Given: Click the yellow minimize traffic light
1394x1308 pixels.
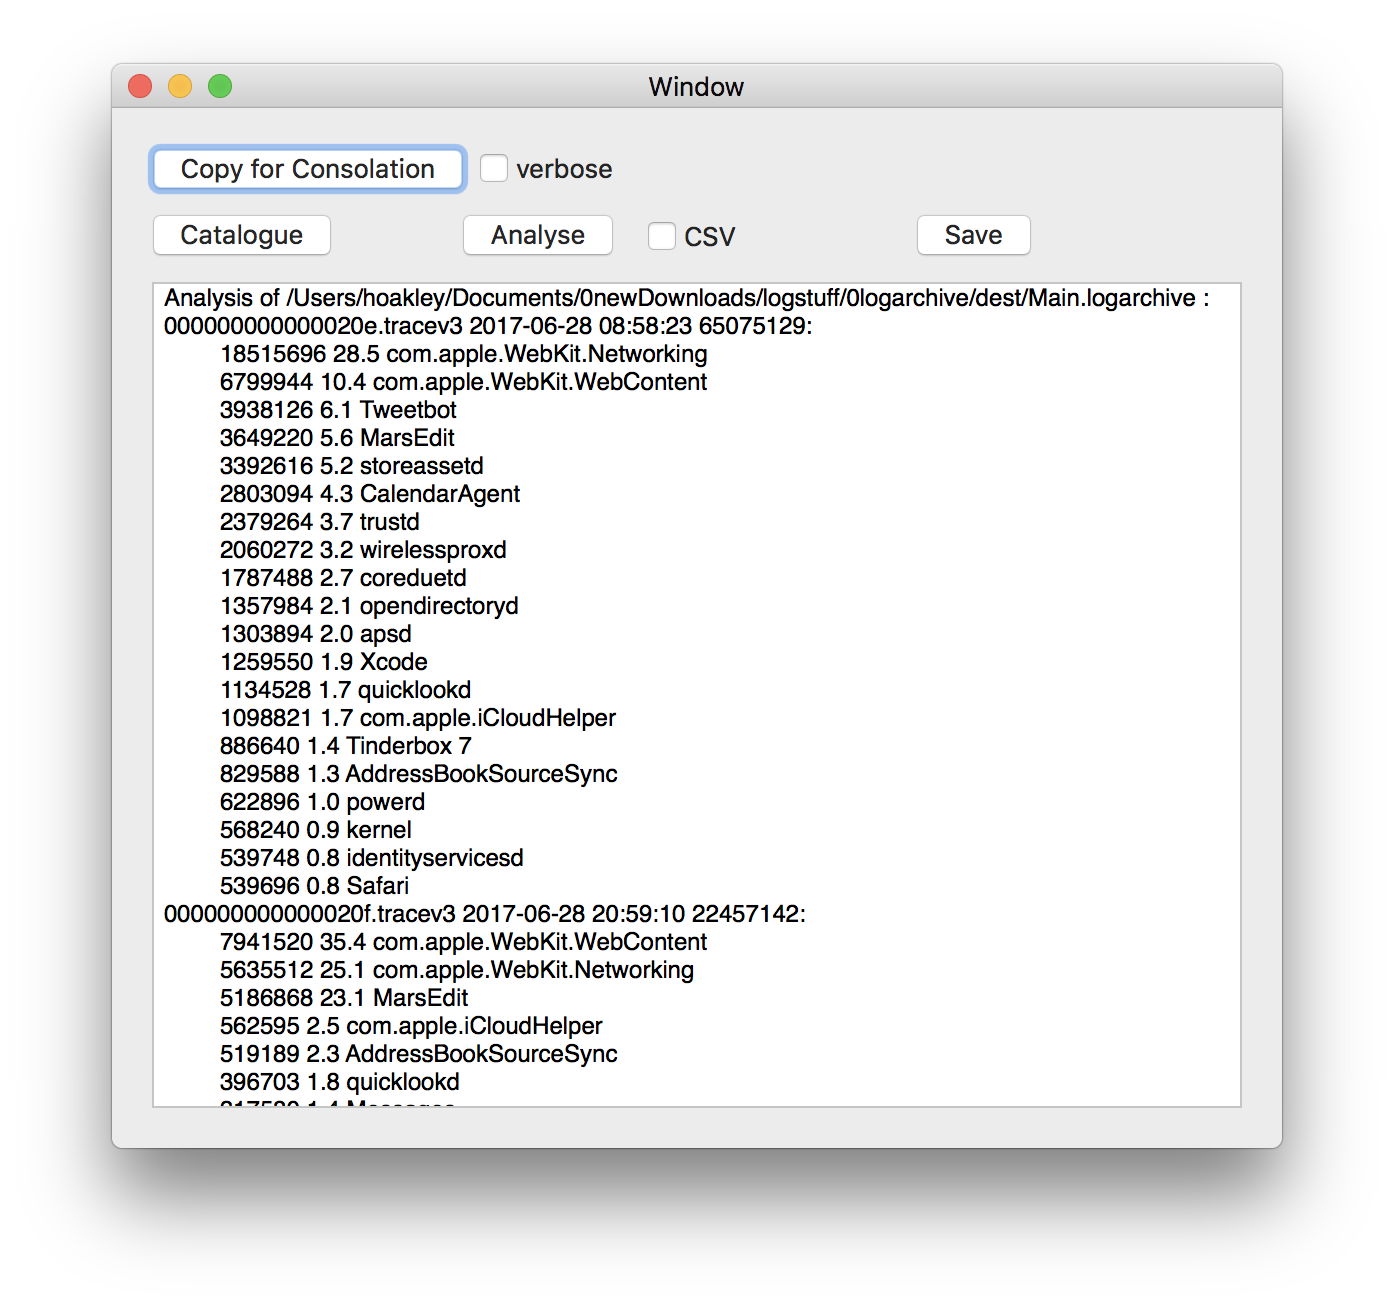Looking at the screenshot, I should coord(179,86).
